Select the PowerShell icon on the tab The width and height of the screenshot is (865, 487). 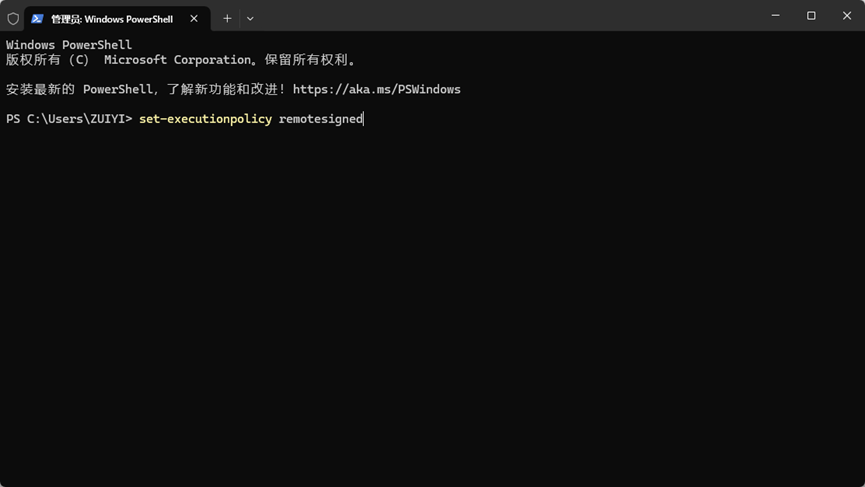37,19
